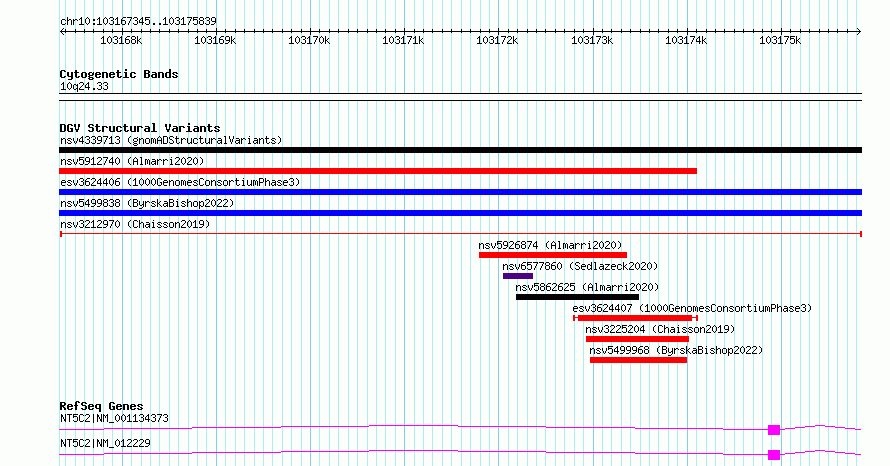This screenshot has width=890, height=466.
Task: Click ruler tick label 103168k
Action: [x=121, y=40]
